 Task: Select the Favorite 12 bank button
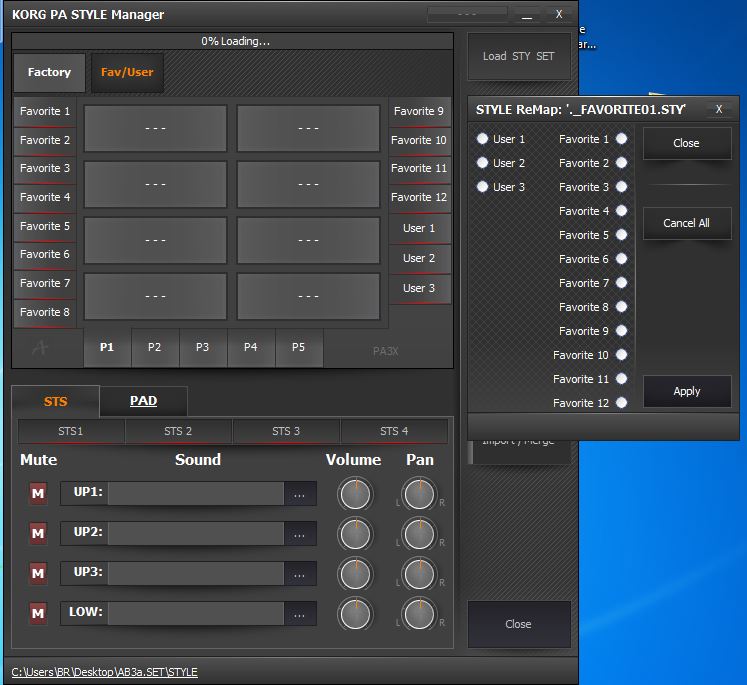pyautogui.click(x=419, y=197)
